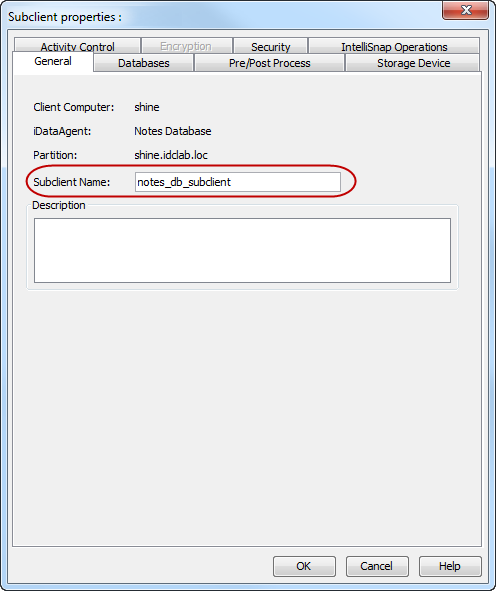Select the 'shine' client computer value
The height and width of the screenshot is (591, 496).
[147, 107]
